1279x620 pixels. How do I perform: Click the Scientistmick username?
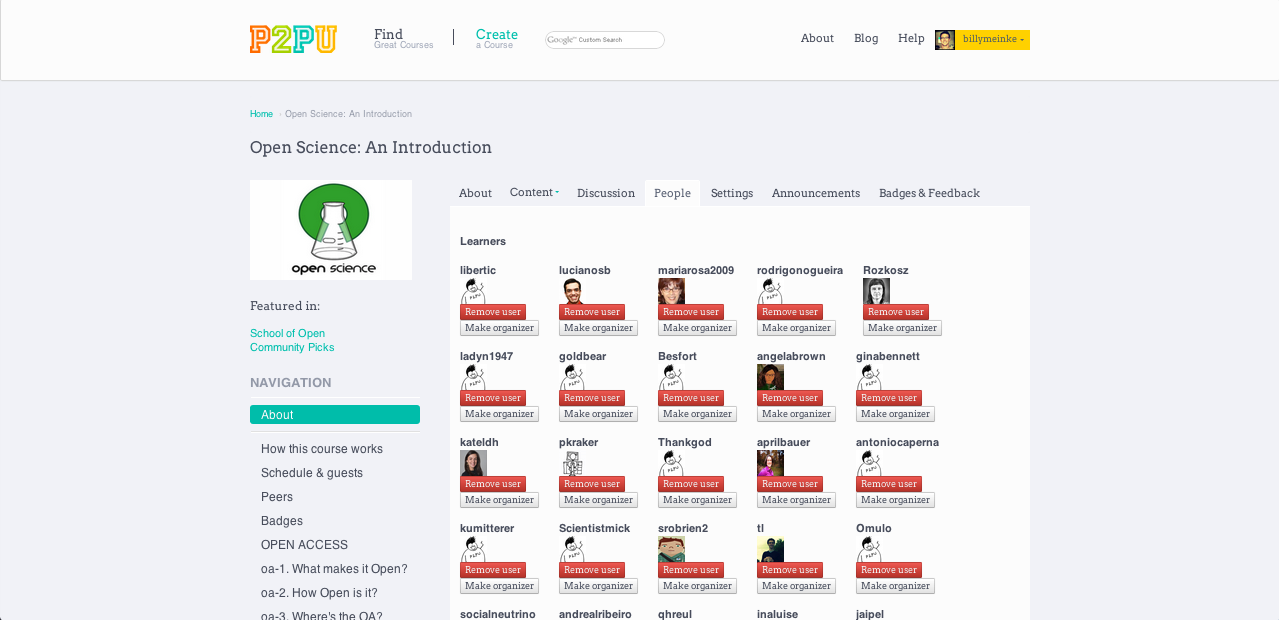[595, 528]
